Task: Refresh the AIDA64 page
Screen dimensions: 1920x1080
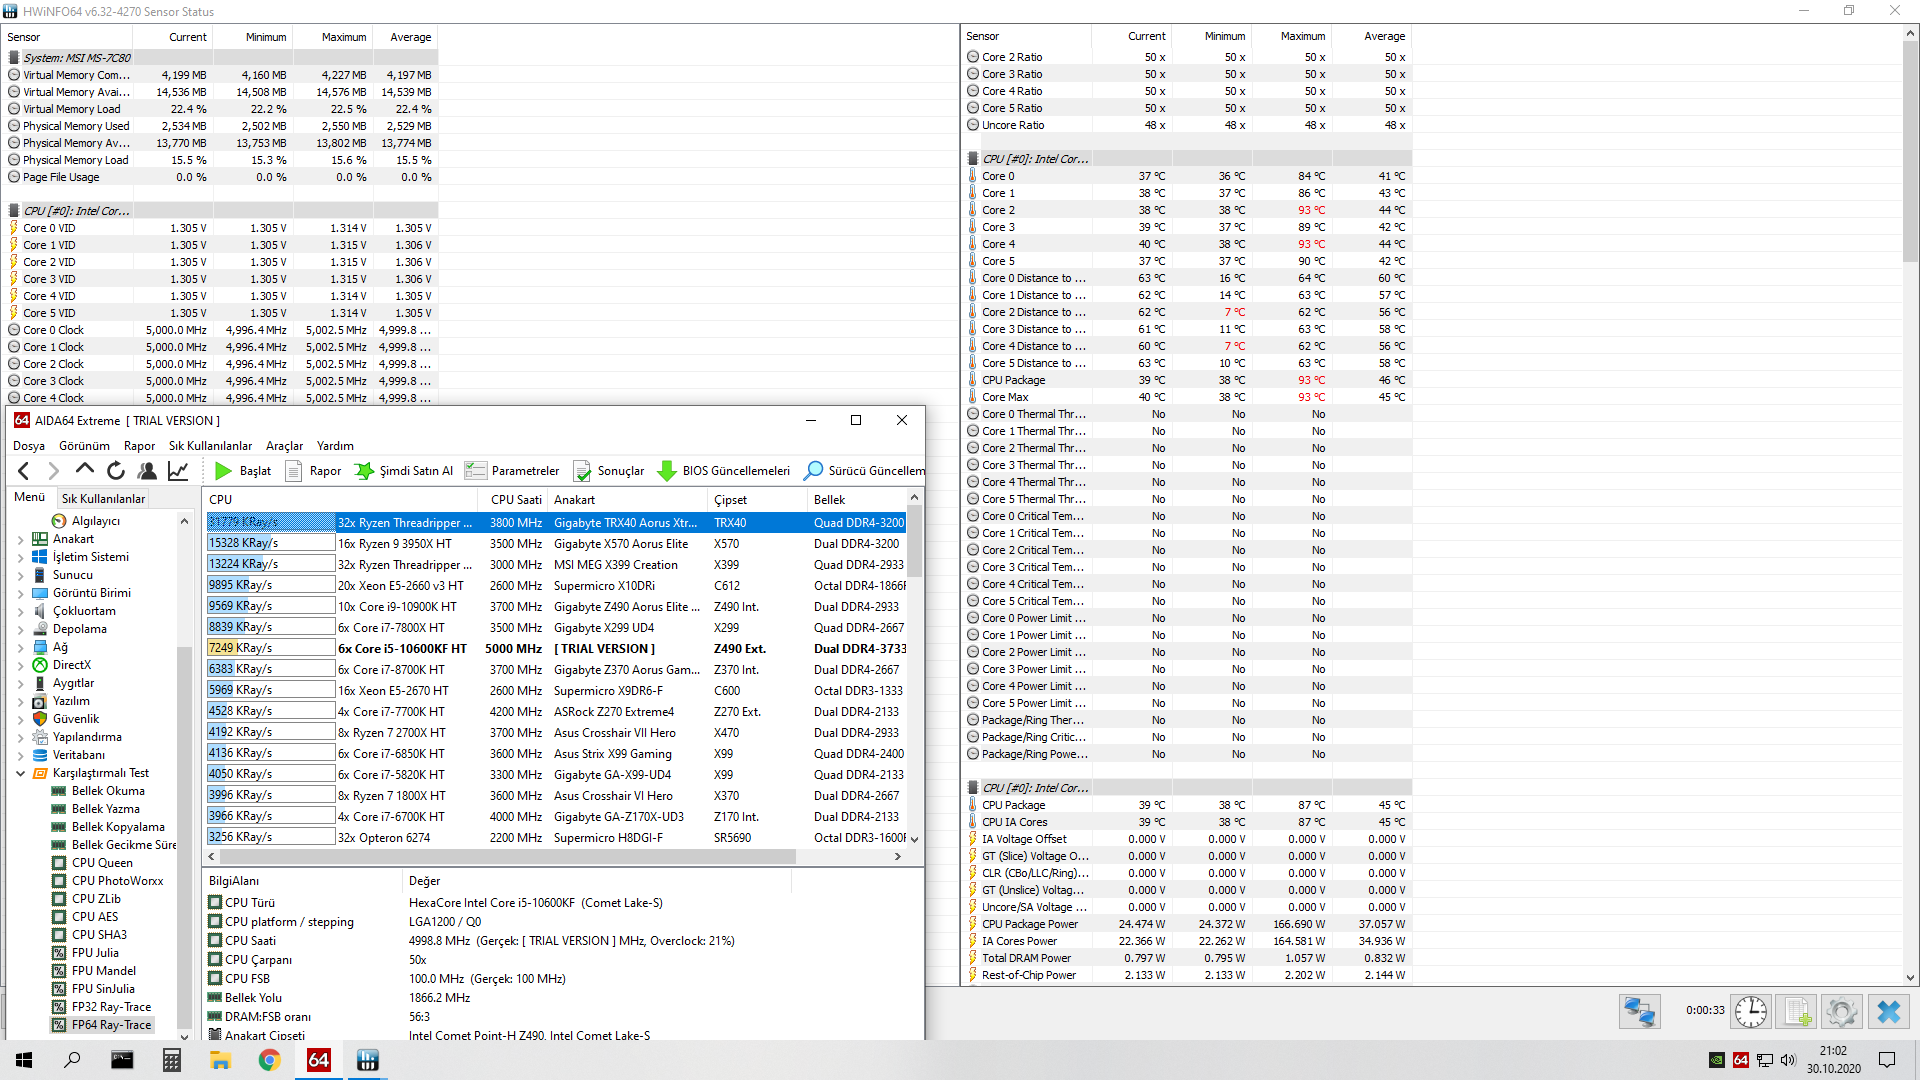Action: point(116,471)
